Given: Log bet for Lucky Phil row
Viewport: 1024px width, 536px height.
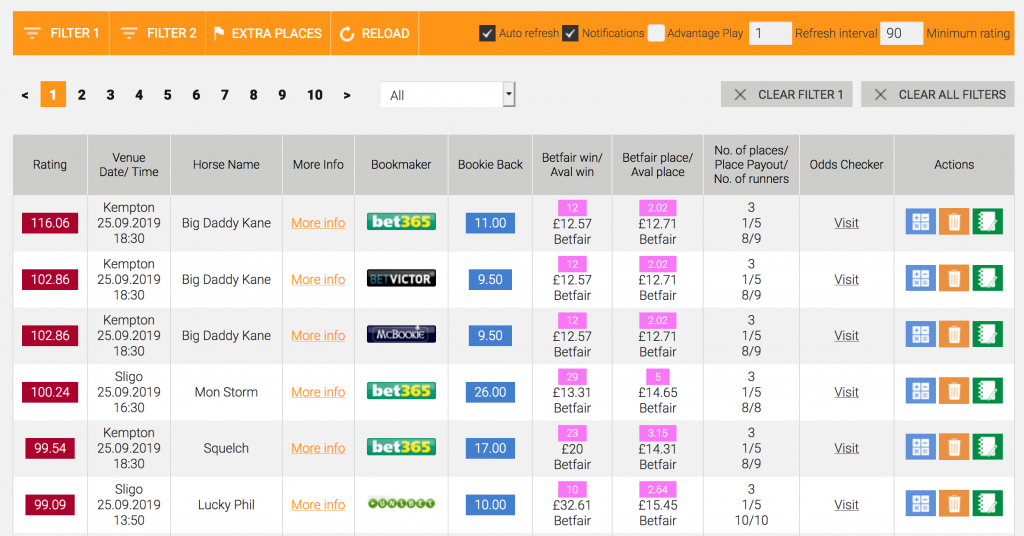Looking at the screenshot, I should coord(987,504).
